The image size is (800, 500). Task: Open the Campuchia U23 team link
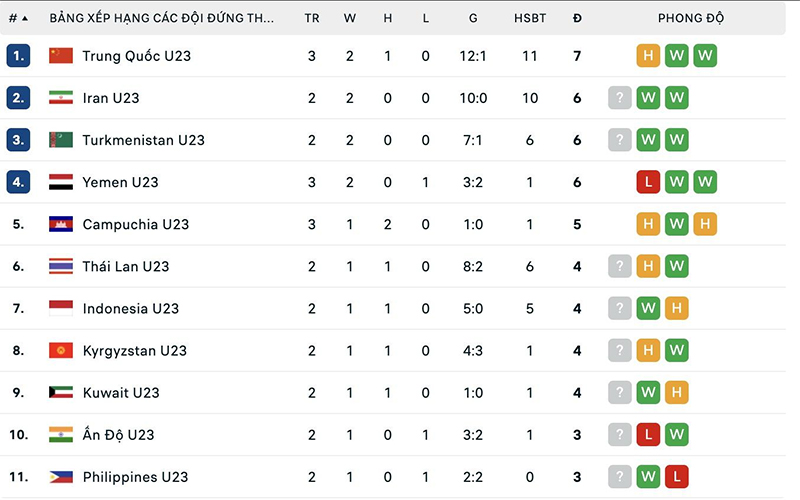[x=136, y=224]
